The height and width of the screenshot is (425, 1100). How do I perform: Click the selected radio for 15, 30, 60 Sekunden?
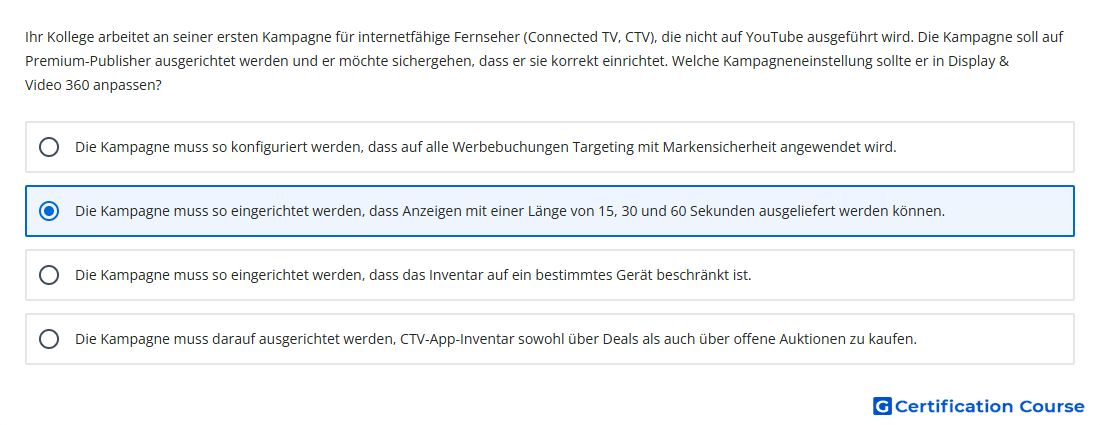(49, 211)
